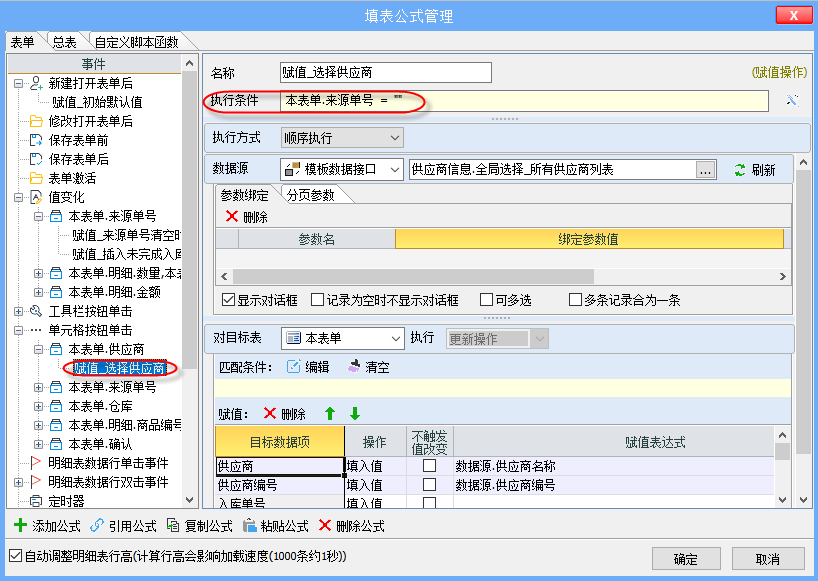Click the 定时器 timer icon
The width and height of the screenshot is (818, 581).
click(36, 501)
